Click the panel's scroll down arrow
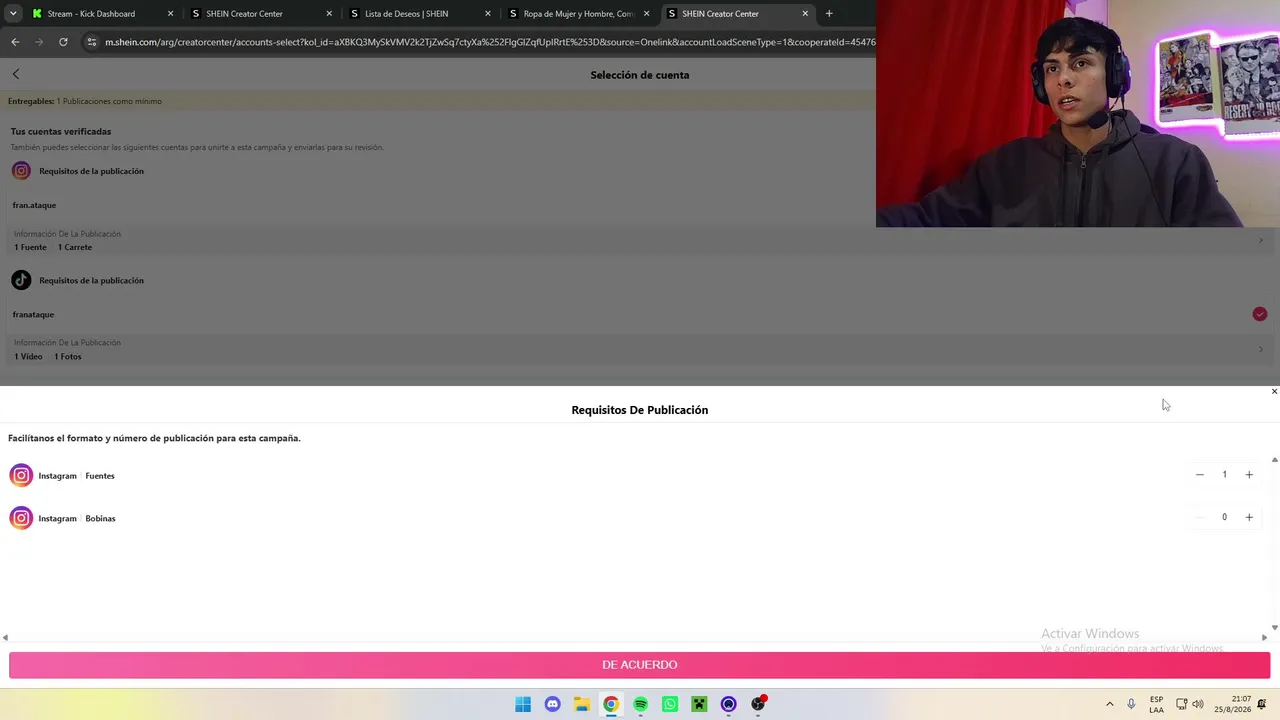Viewport: 1280px width, 720px height. pos(1274,627)
